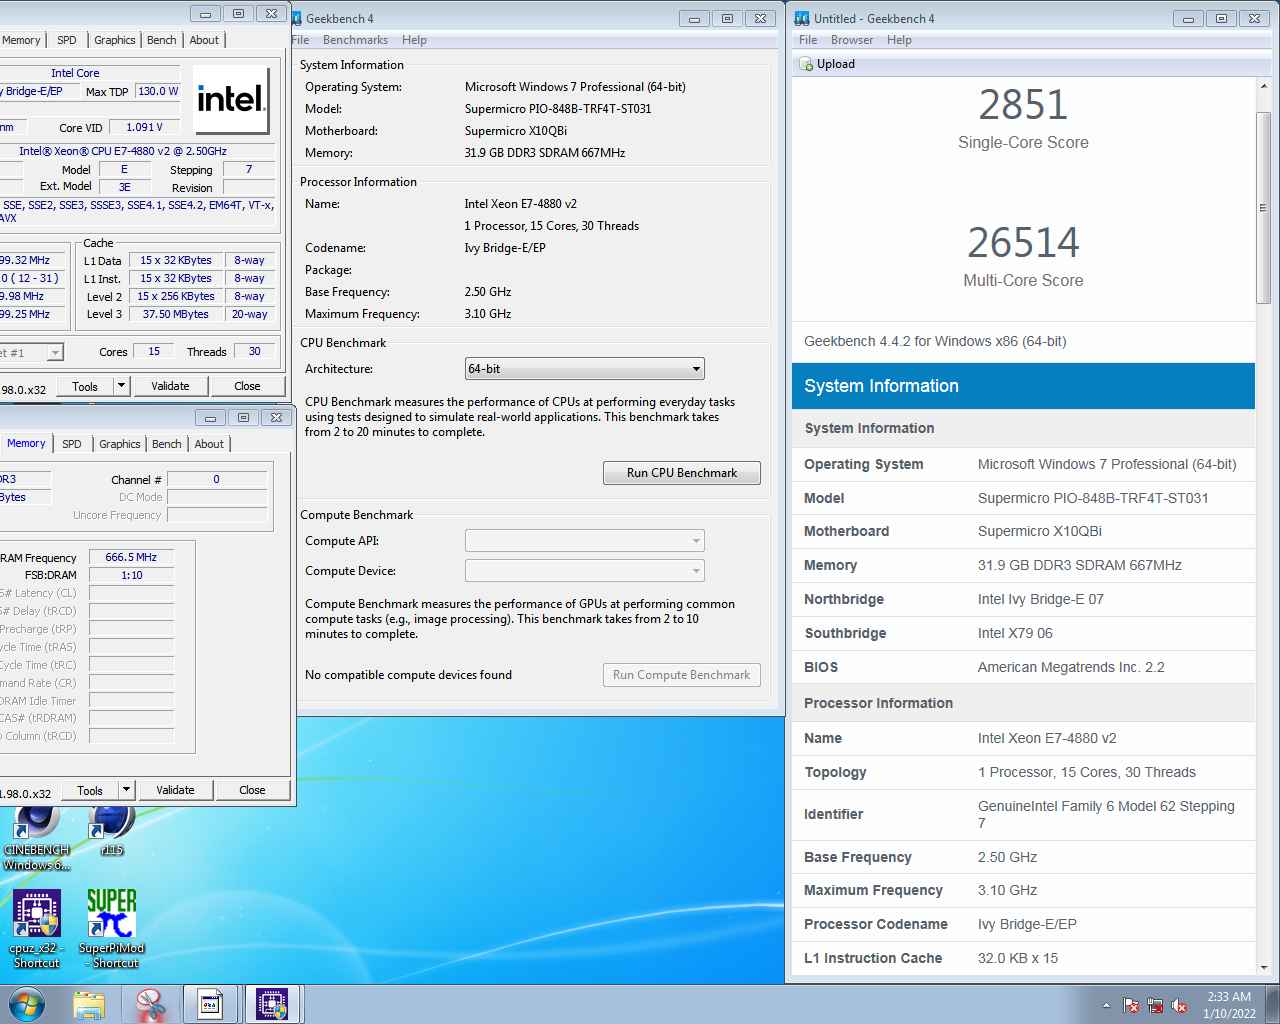
Task: Click the Geekbench 4 window title icon
Action: pyautogui.click(x=296, y=18)
